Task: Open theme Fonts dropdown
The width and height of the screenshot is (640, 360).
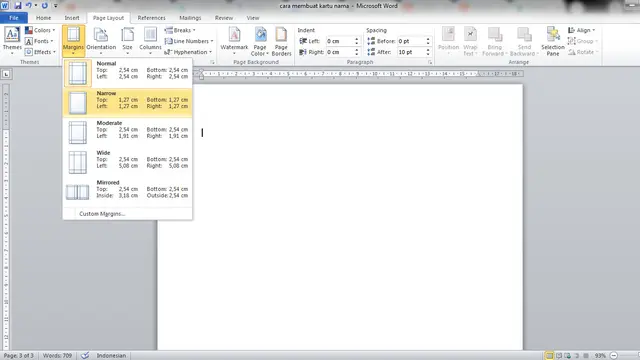Action: (39, 41)
